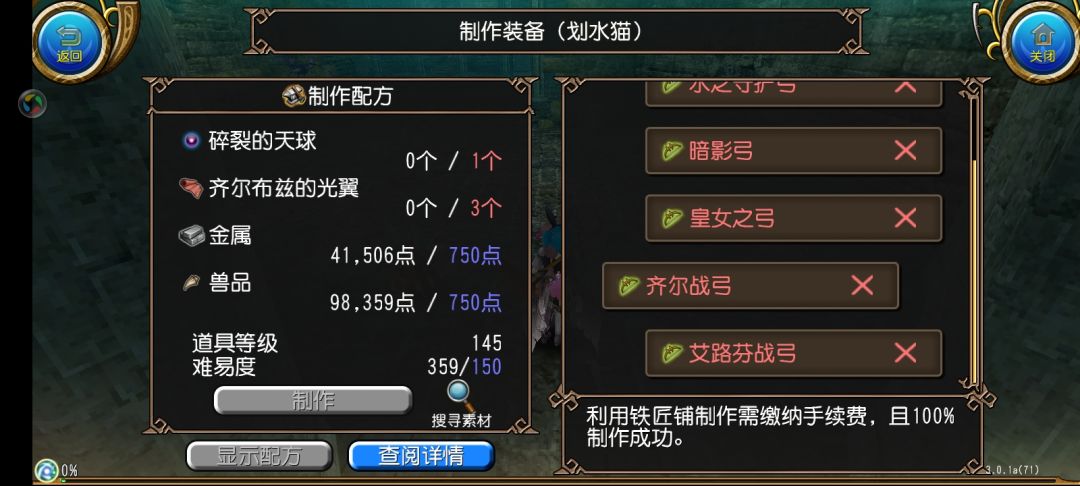Select the 碎裂的天球 orb material icon

[191, 142]
